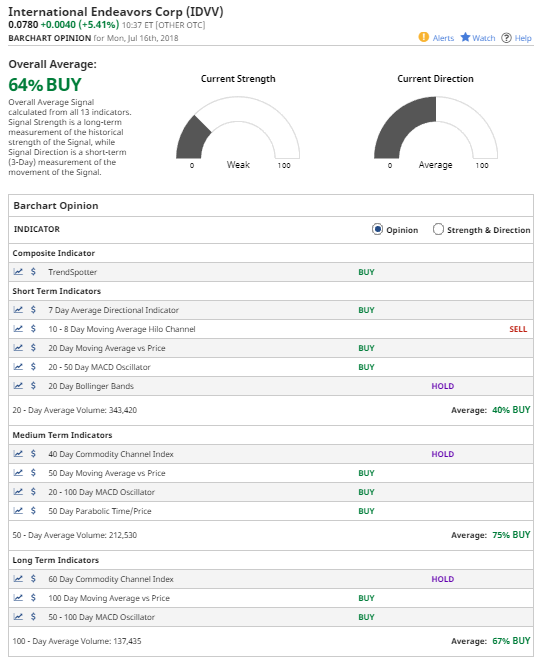Viewport: 542px width, 666px height.
Task: Click dollar icon for 20 Day Bollinger Bands
Action: pos(33,386)
